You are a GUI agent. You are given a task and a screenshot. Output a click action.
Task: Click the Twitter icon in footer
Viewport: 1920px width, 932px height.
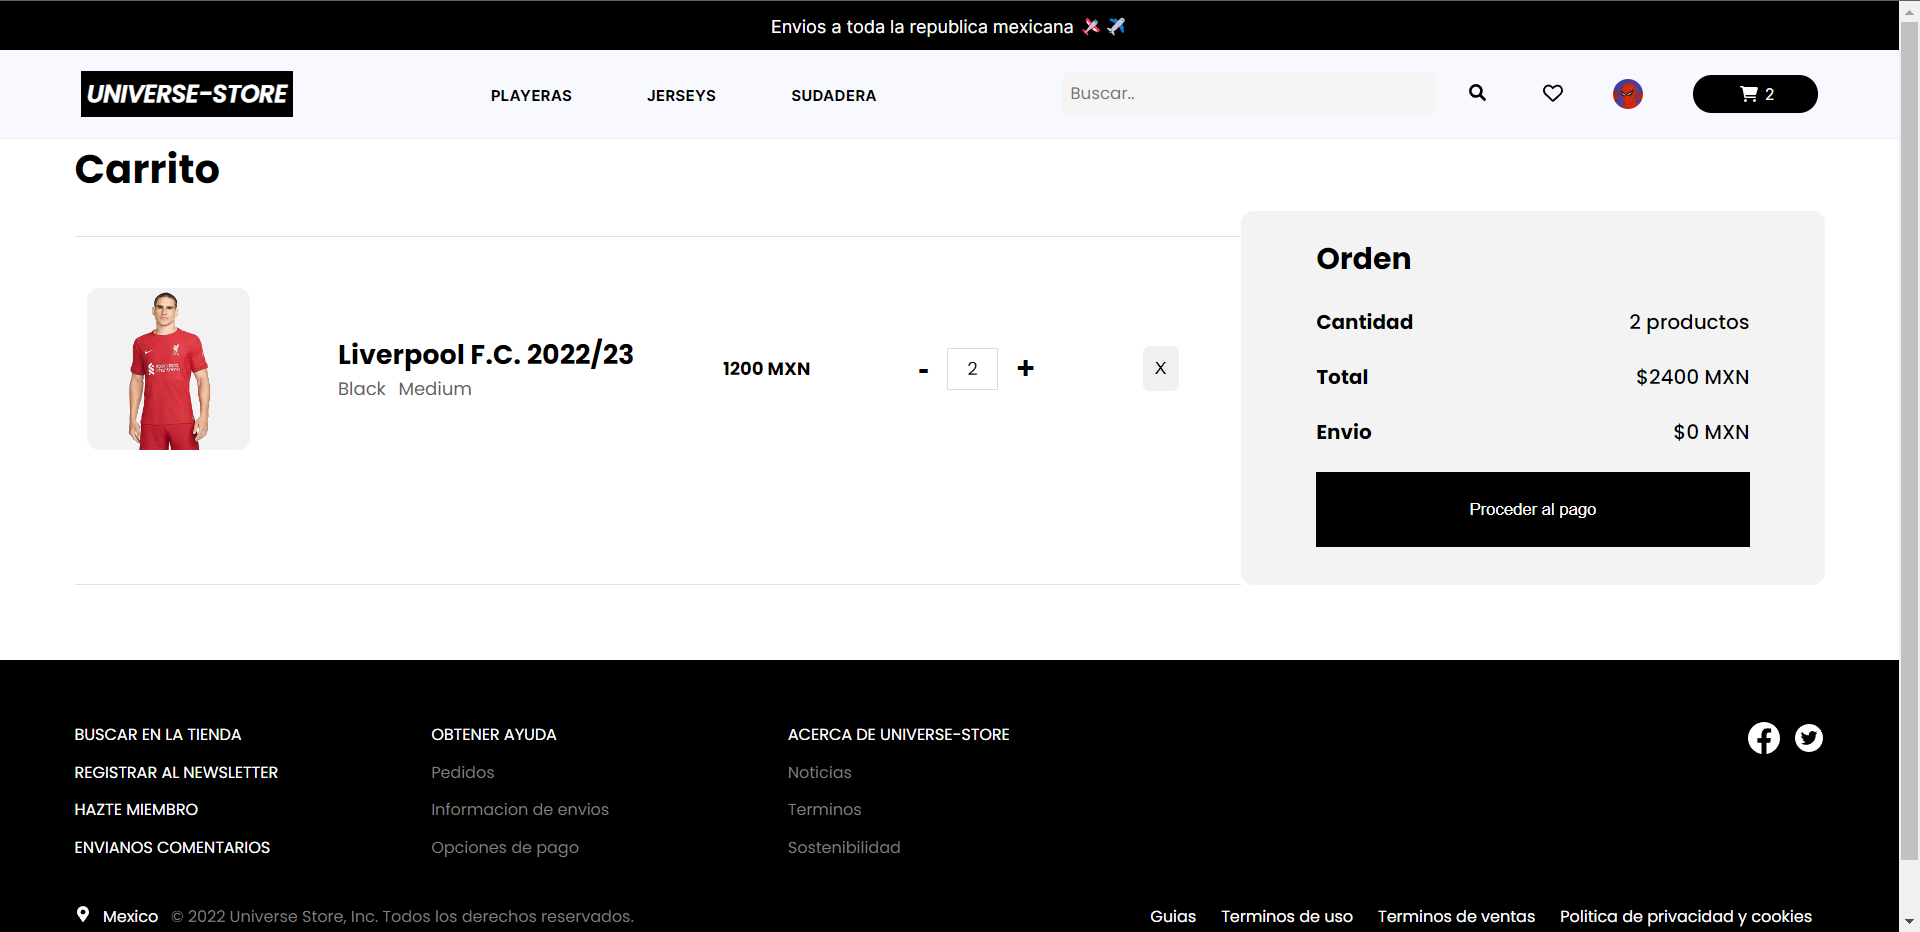coord(1809,738)
